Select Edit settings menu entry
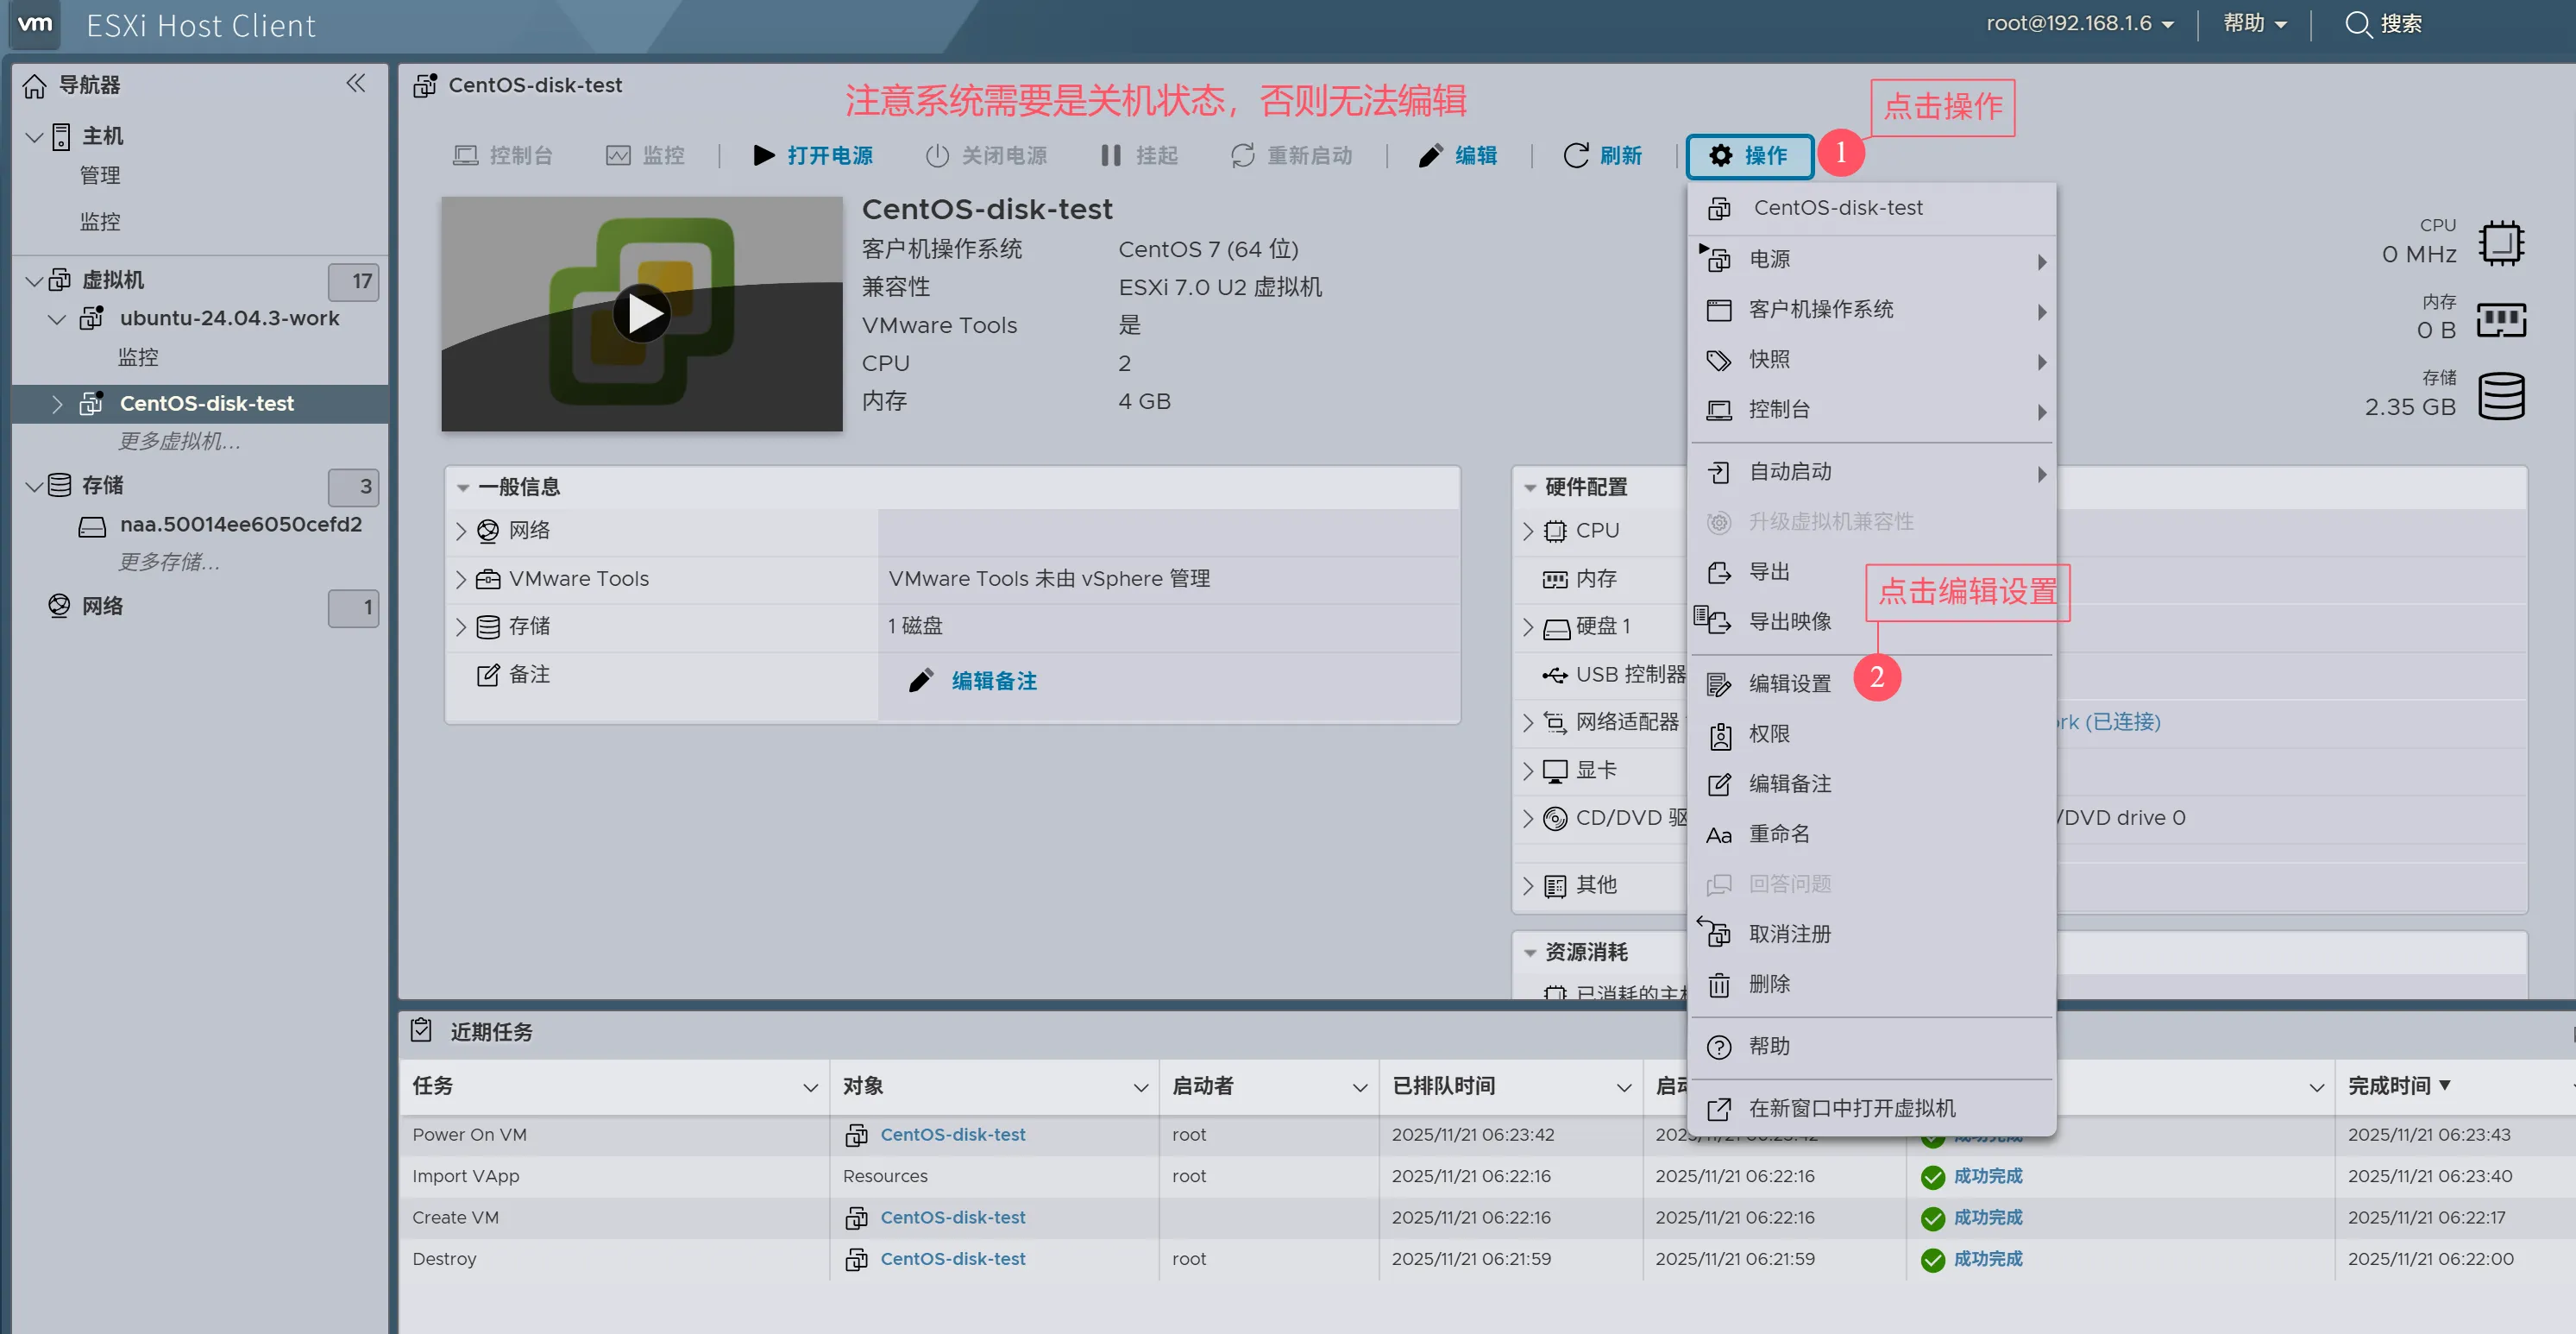The image size is (2576, 1334). pos(1789,683)
